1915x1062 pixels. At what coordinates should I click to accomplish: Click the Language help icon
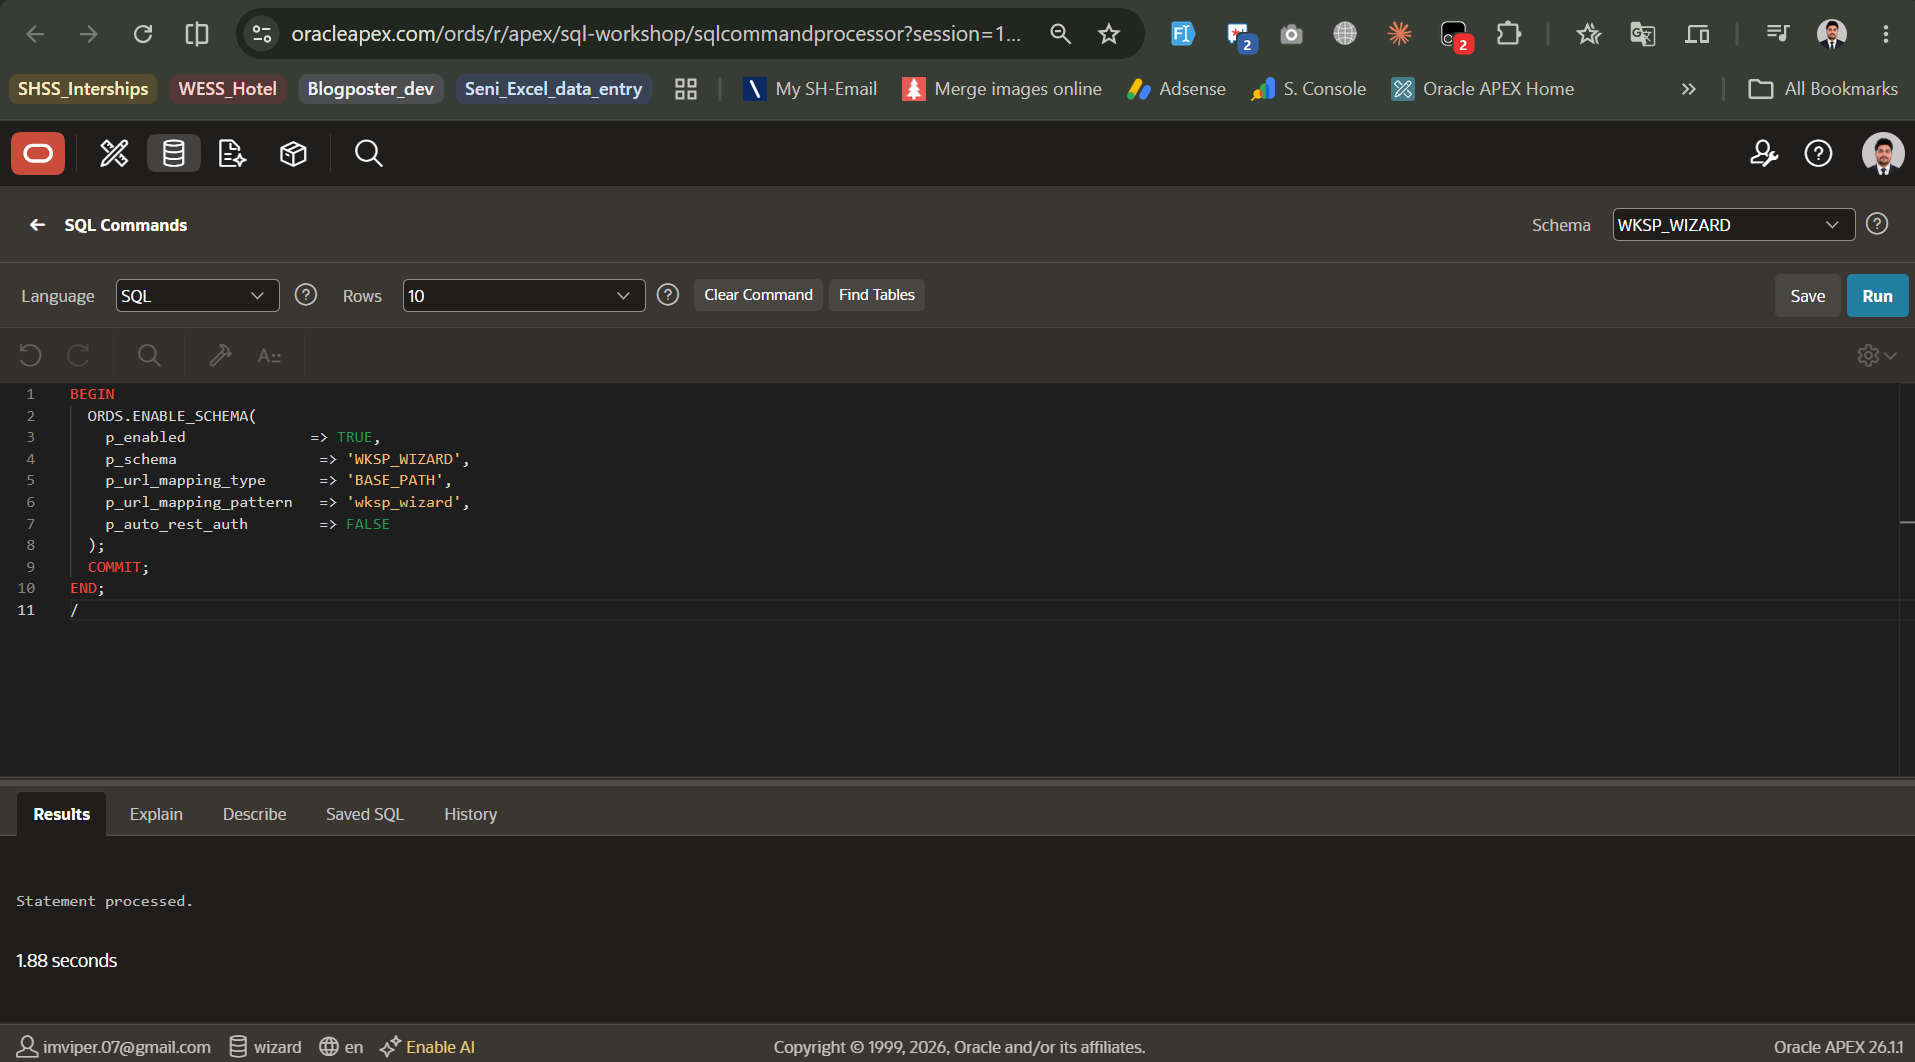tap(306, 295)
